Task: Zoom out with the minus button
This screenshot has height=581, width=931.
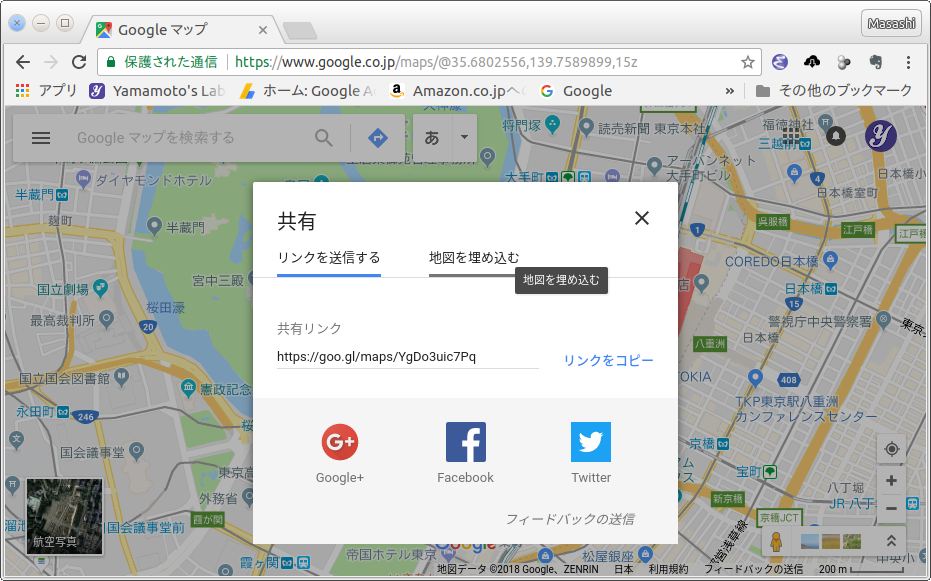Action: (x=891, y=509)
